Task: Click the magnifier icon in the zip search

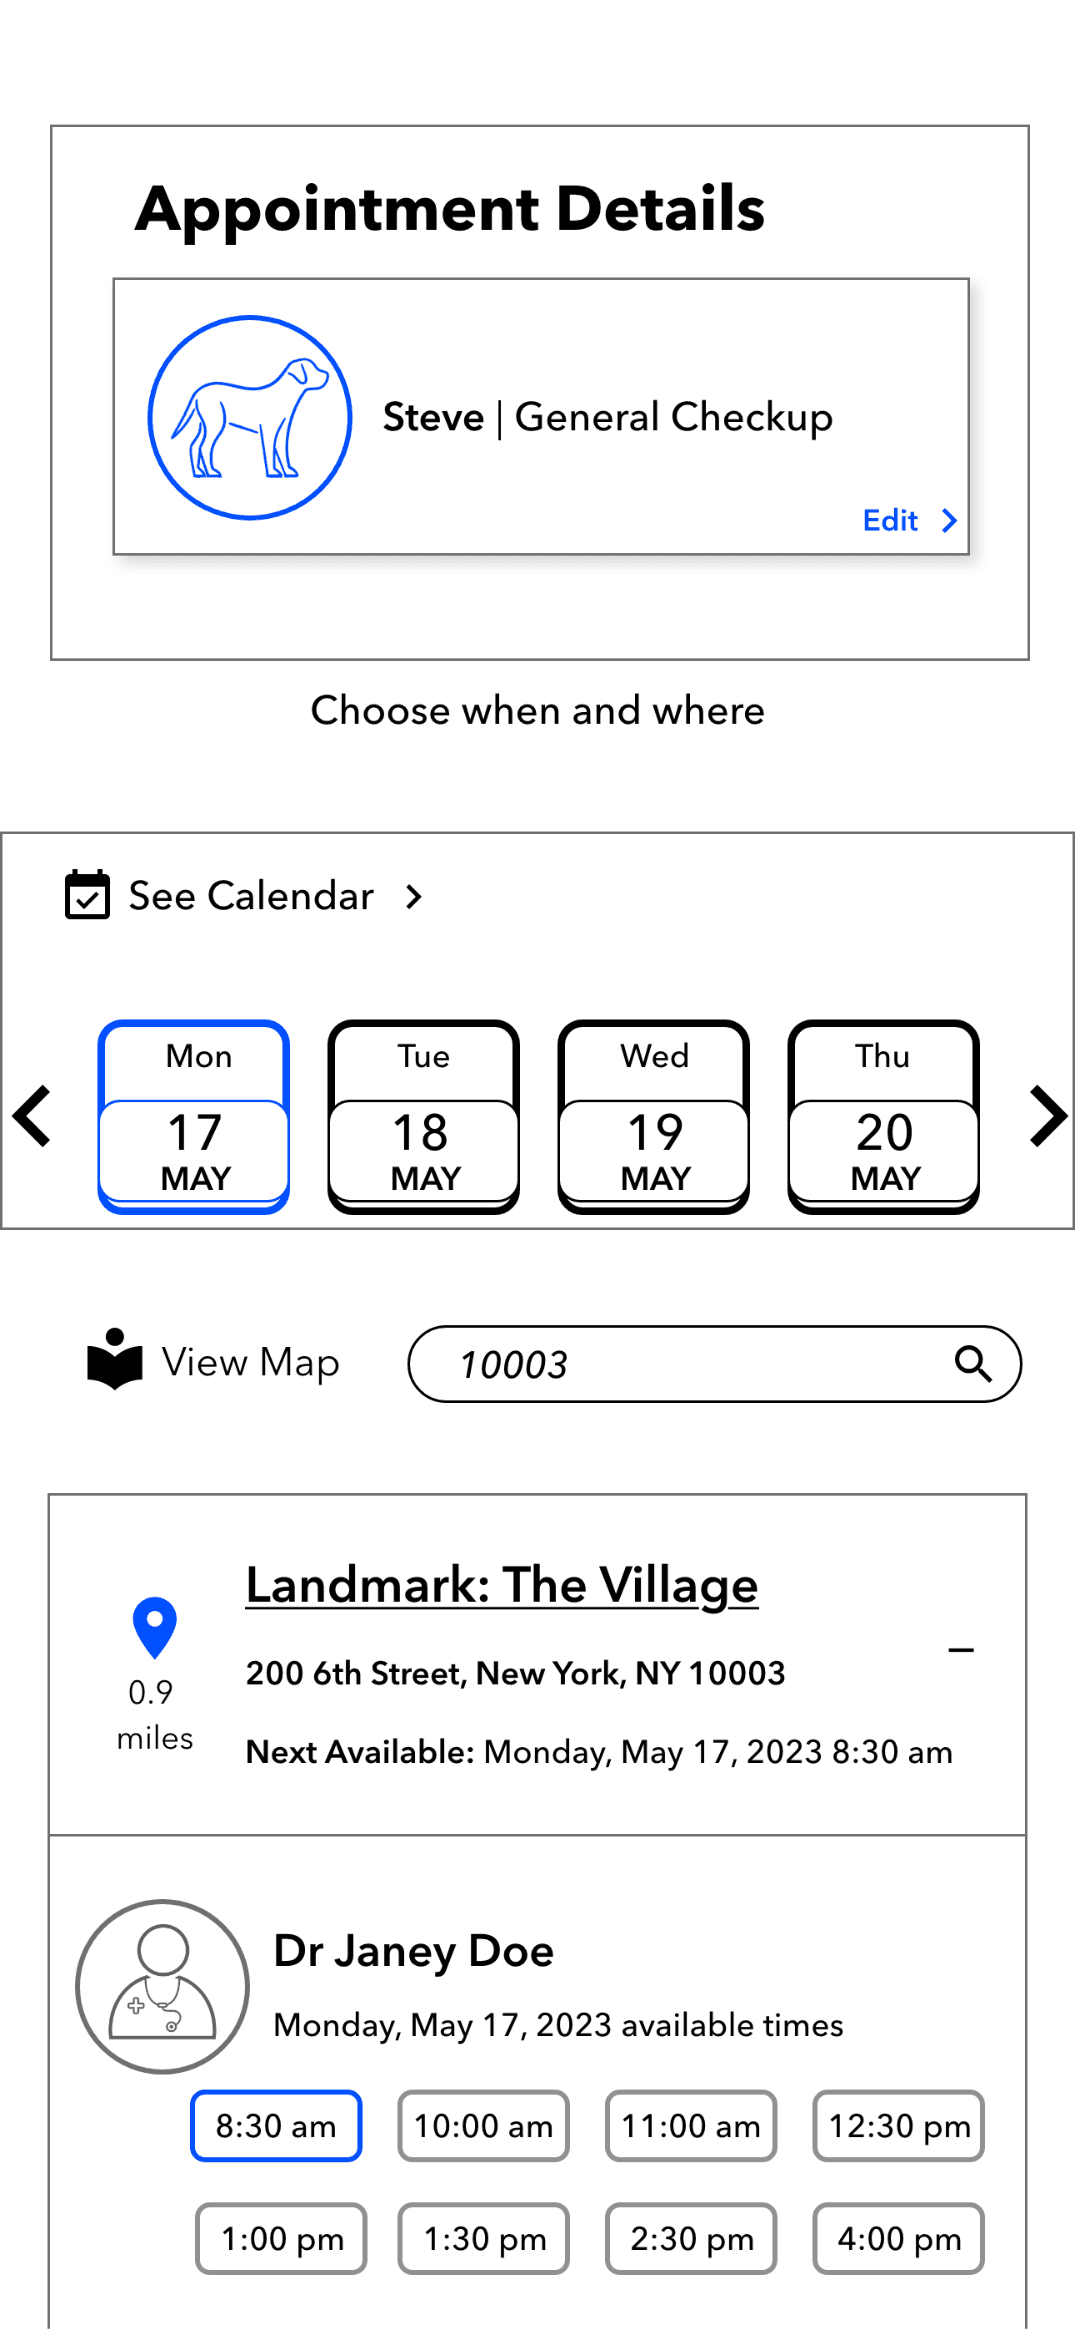Action: (971, 1363)
